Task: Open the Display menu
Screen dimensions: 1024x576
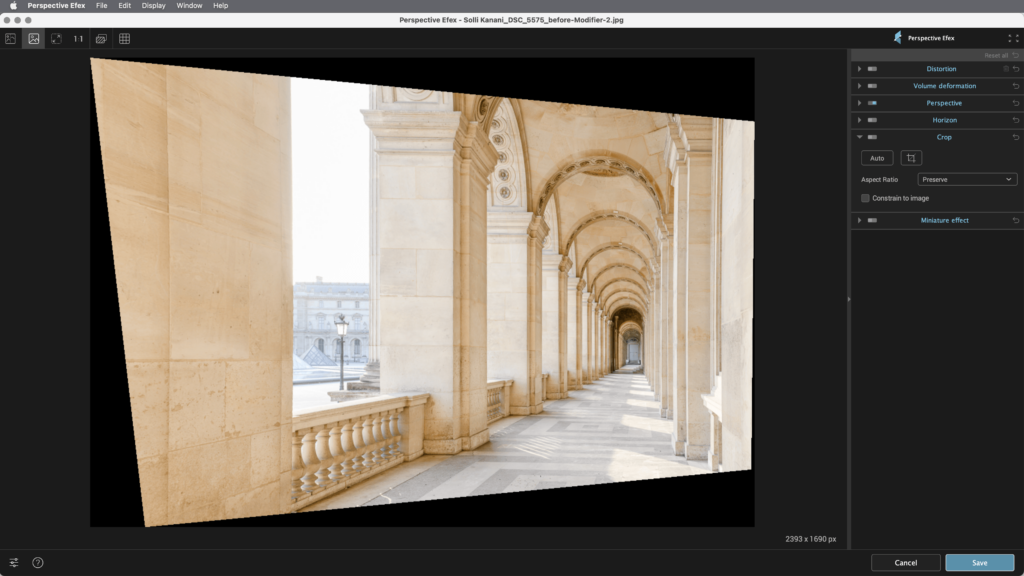Action: point(153,5)
